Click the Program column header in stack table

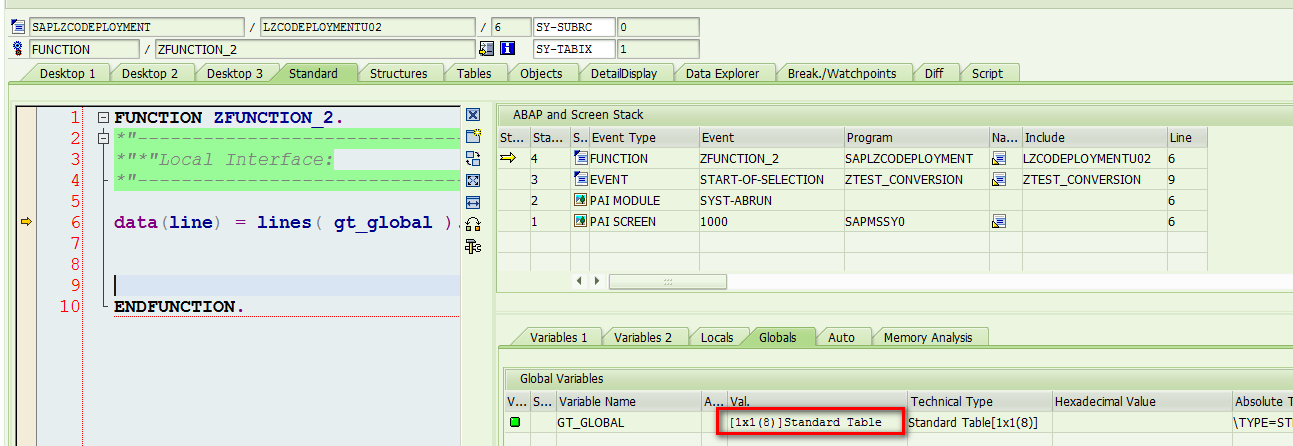pos(916,137)
